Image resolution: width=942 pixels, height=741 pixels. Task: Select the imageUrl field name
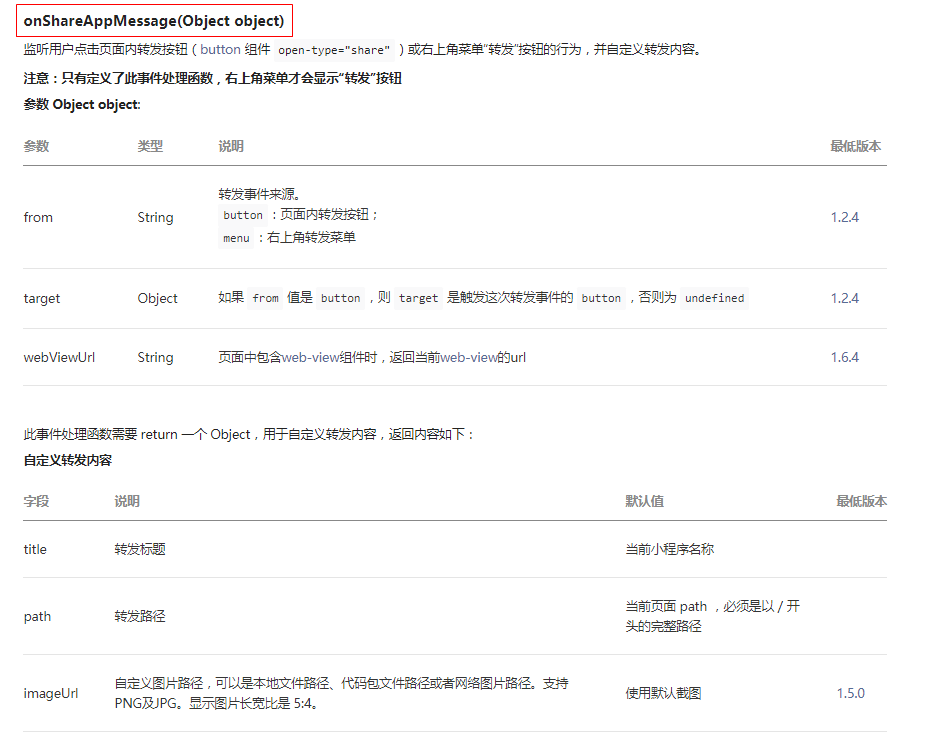[50, 694]
